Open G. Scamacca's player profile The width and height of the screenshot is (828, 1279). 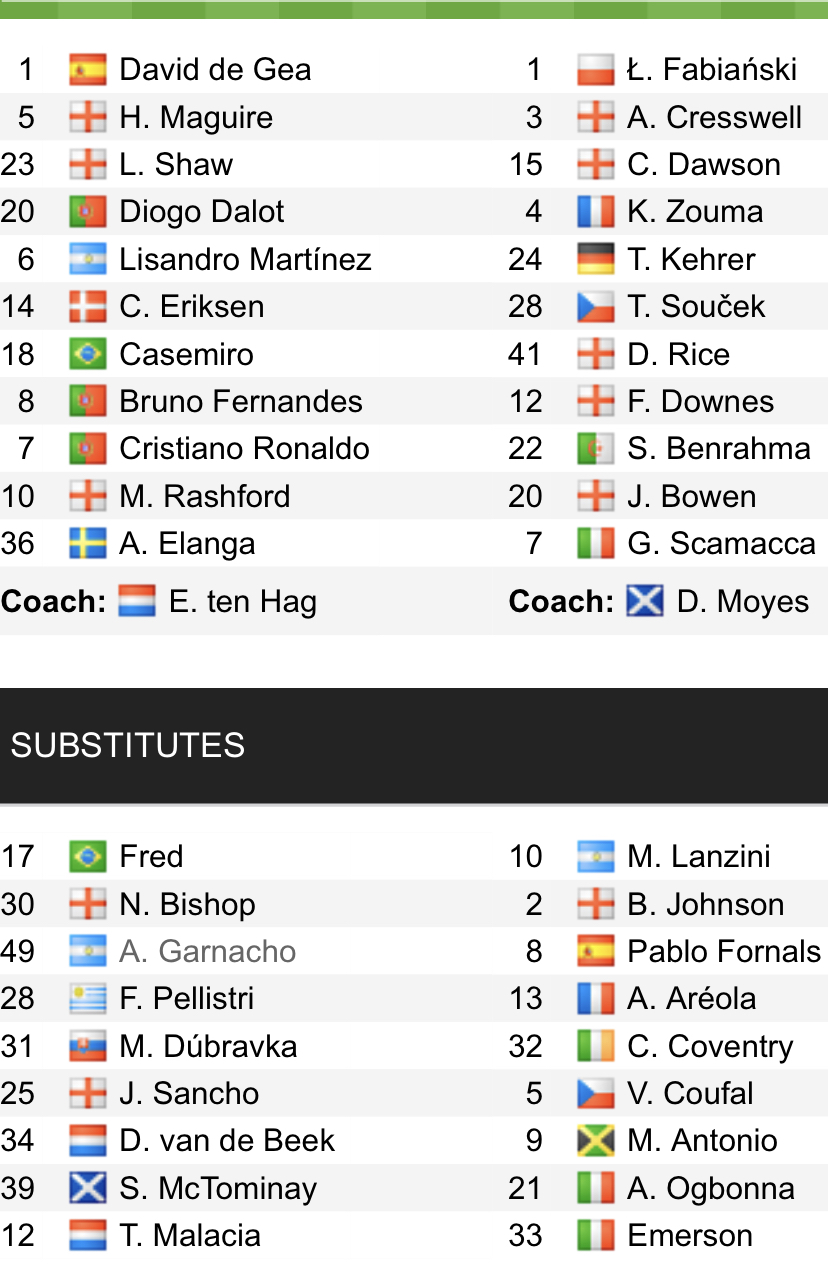click(x=721, y=544)
